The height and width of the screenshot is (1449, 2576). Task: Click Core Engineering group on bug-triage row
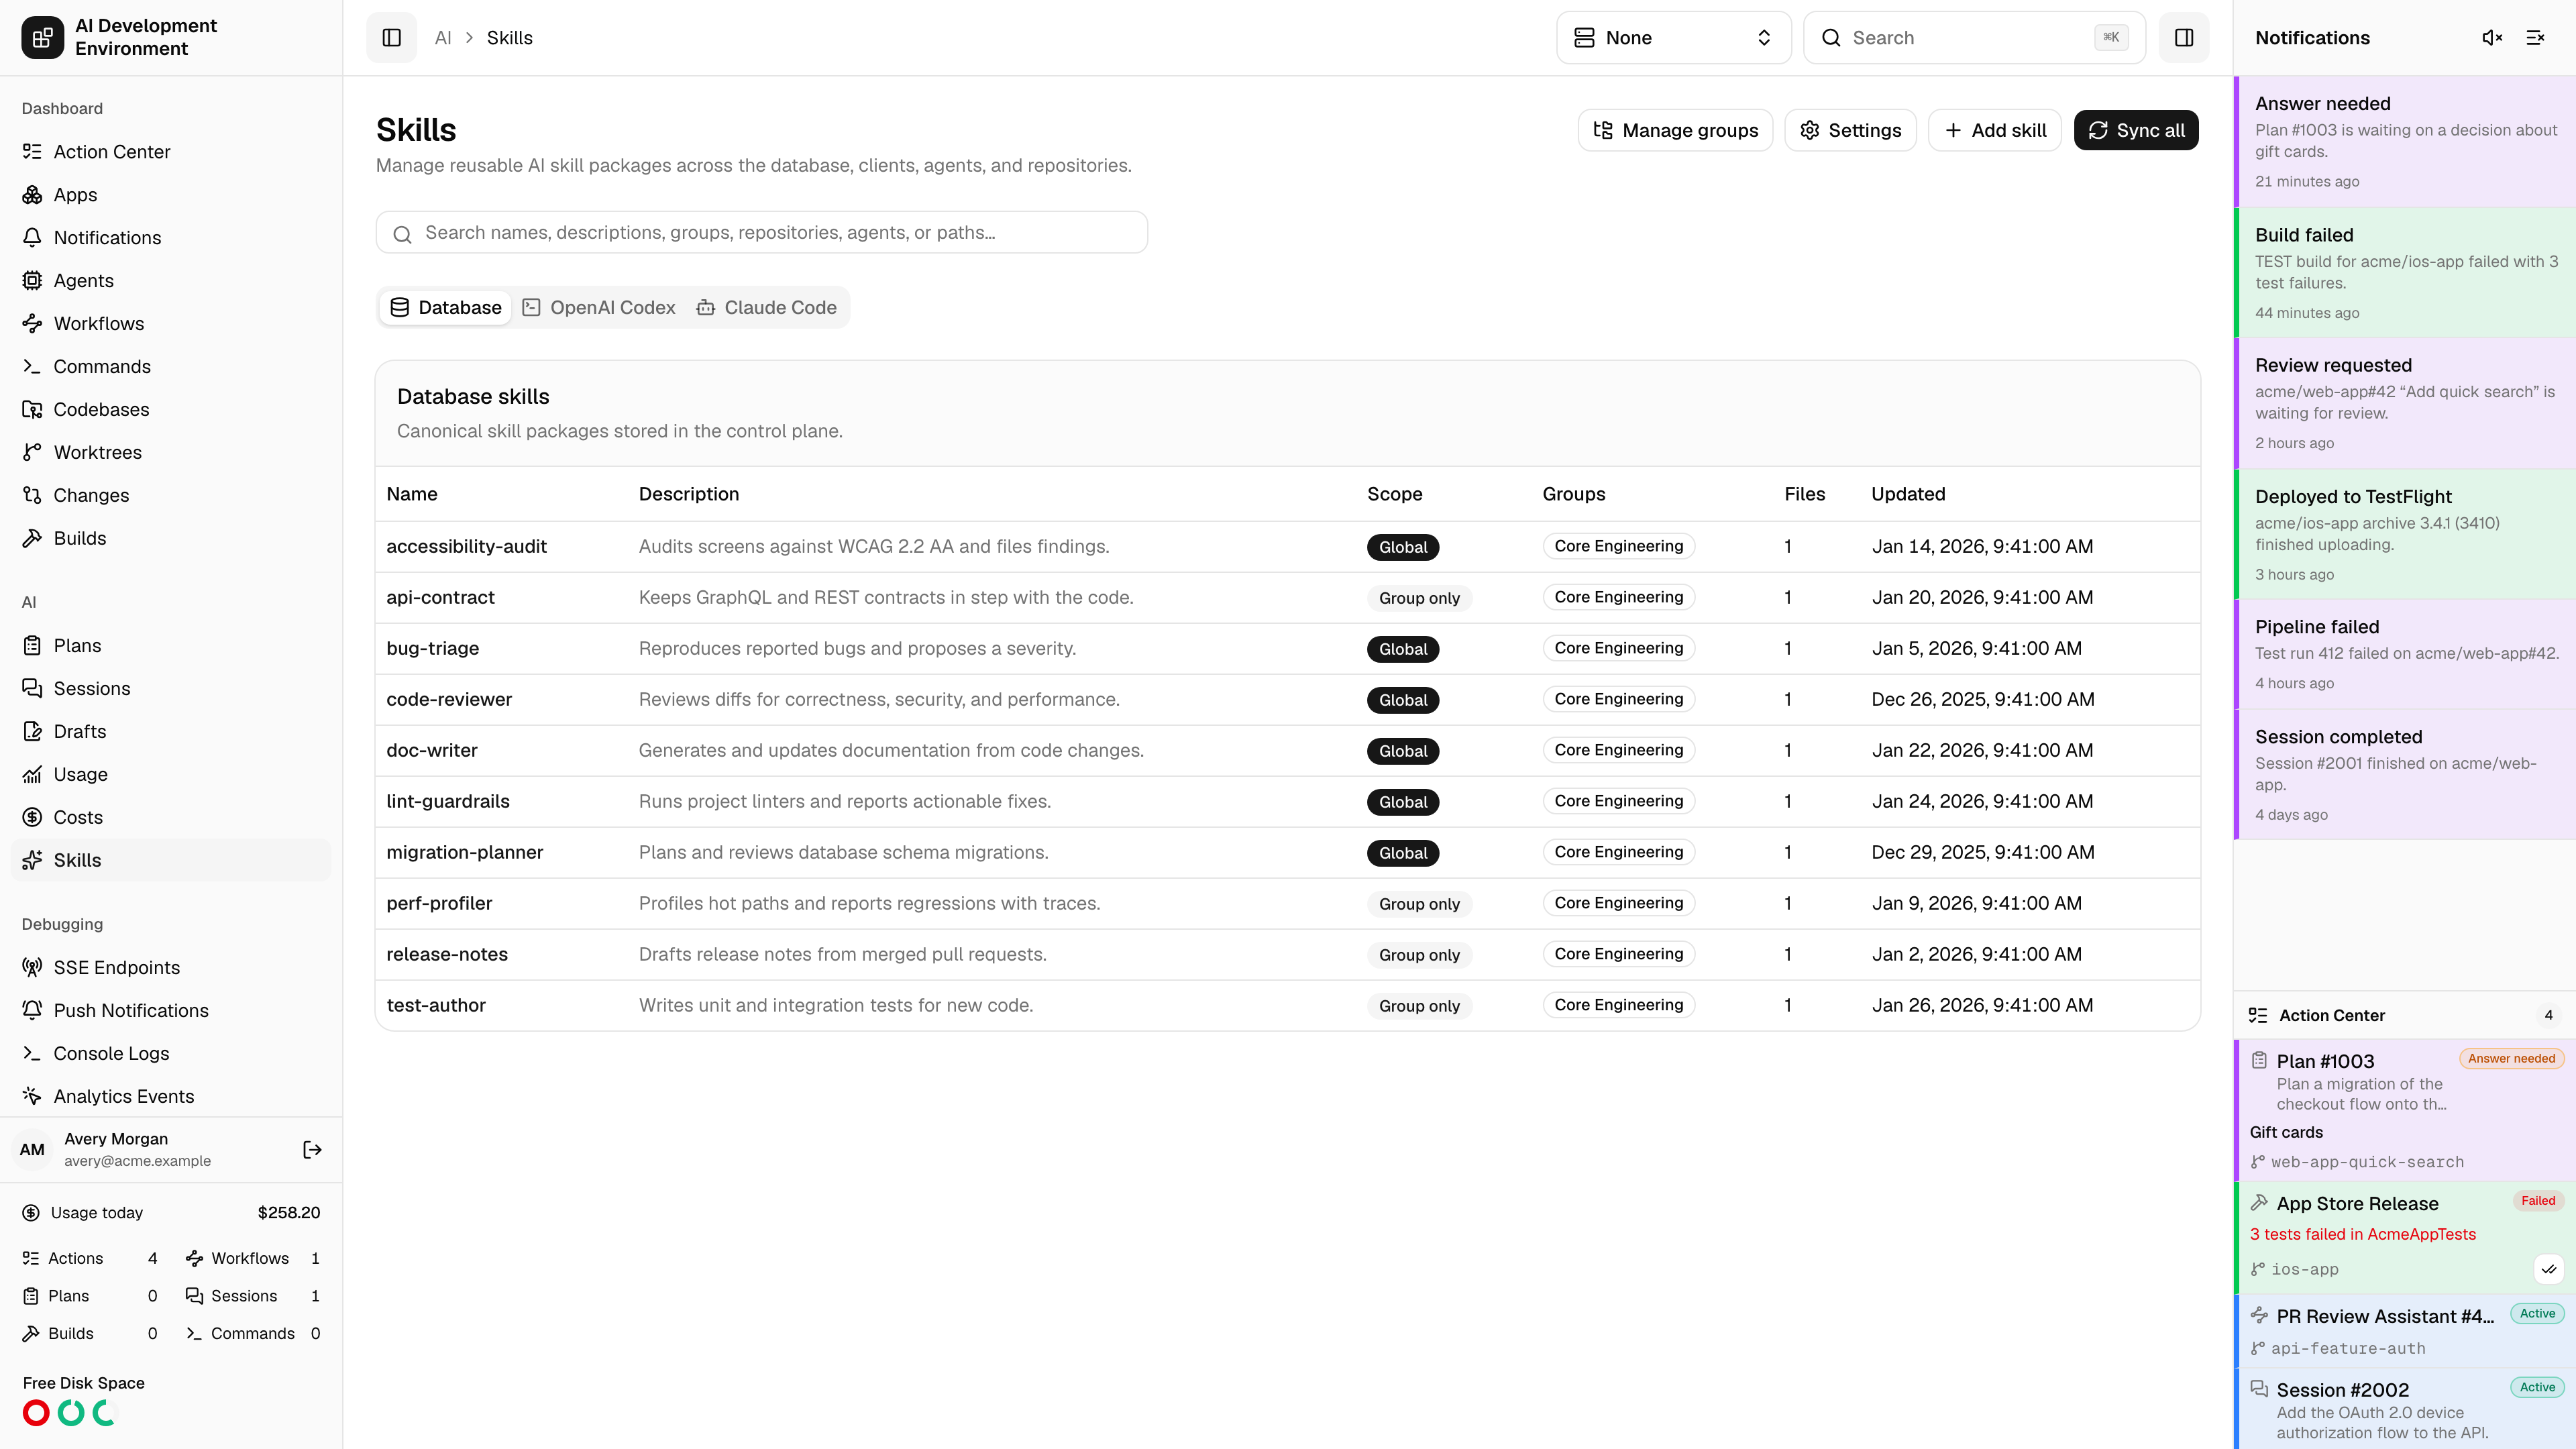[x=1618, y=648]
